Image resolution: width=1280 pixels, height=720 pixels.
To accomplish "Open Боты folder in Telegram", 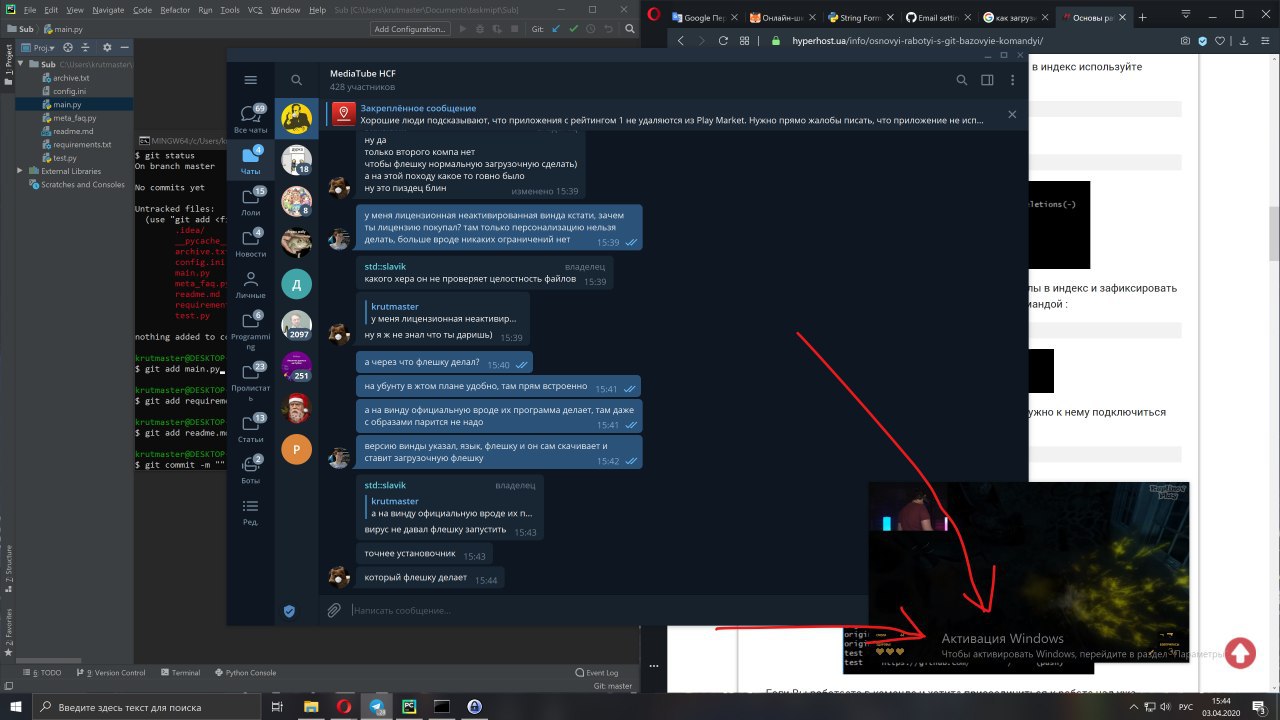I will coord(250,471).
